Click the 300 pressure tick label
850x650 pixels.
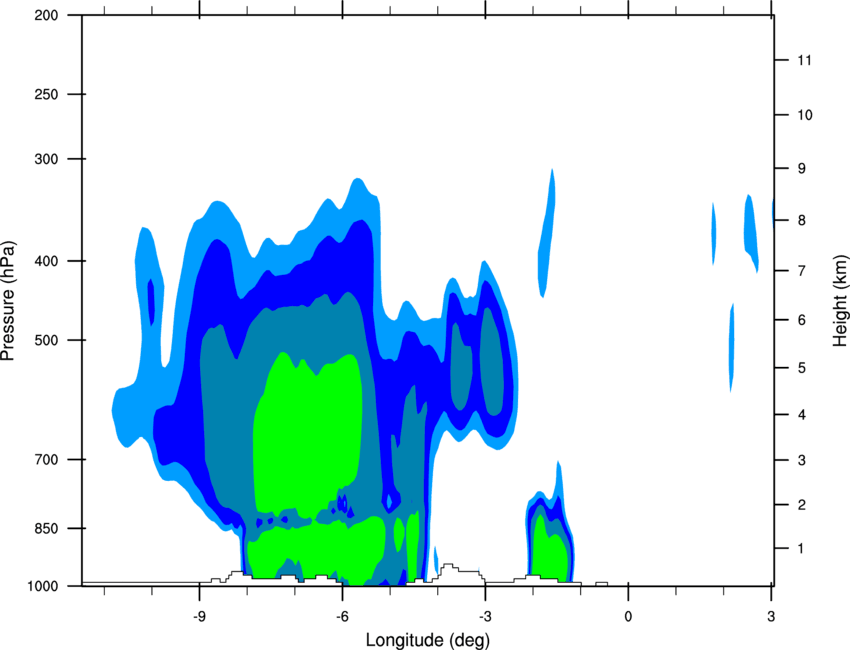click(x=46, y=159)
